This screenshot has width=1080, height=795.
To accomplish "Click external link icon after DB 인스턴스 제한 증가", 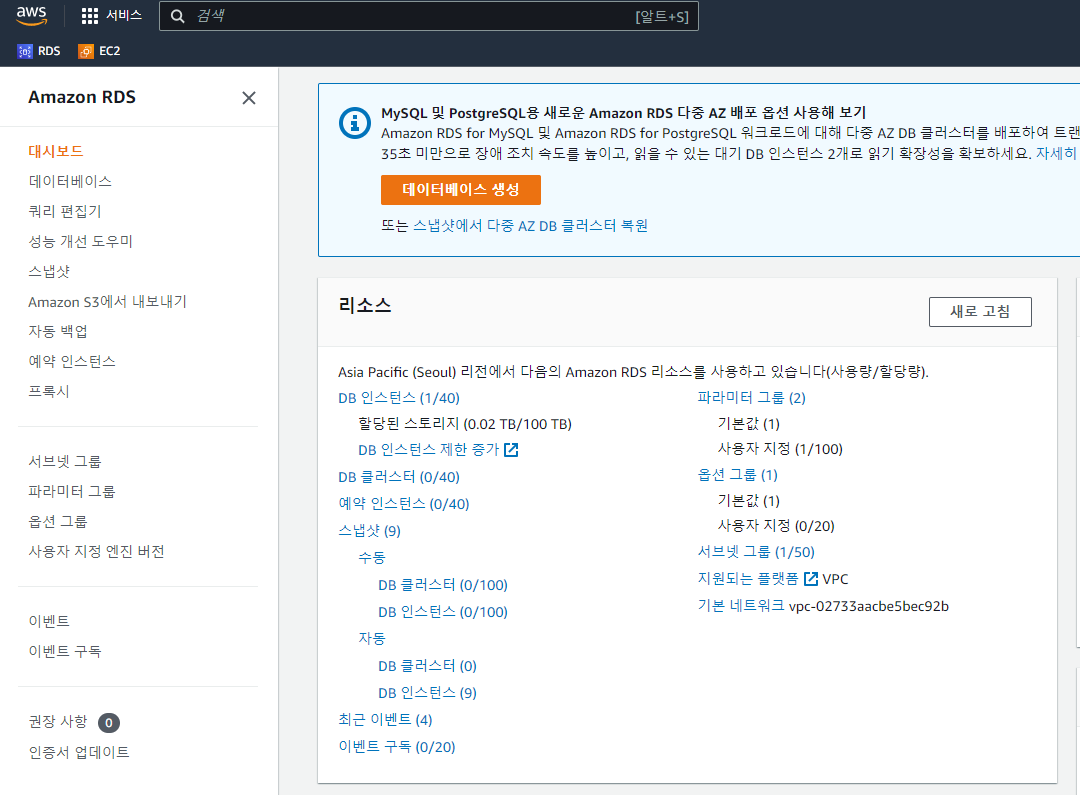I will [x=510, y=450].
